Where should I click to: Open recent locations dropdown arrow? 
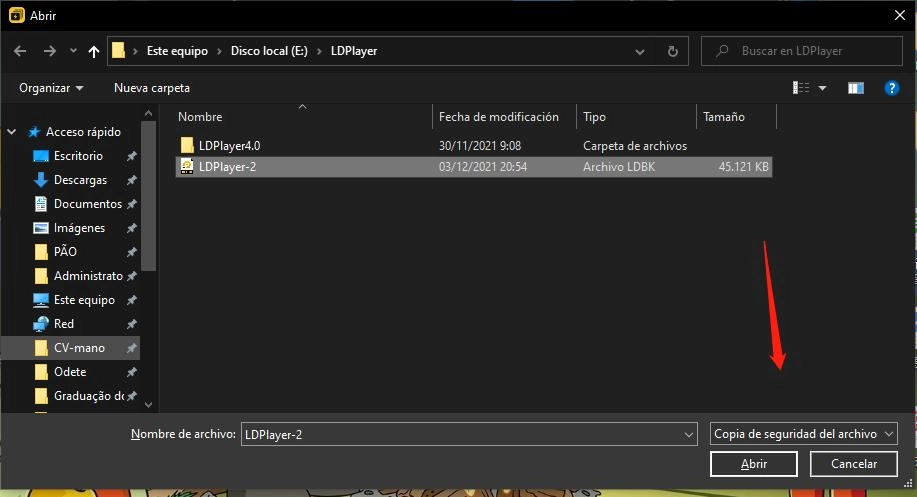tap(73, 51)
